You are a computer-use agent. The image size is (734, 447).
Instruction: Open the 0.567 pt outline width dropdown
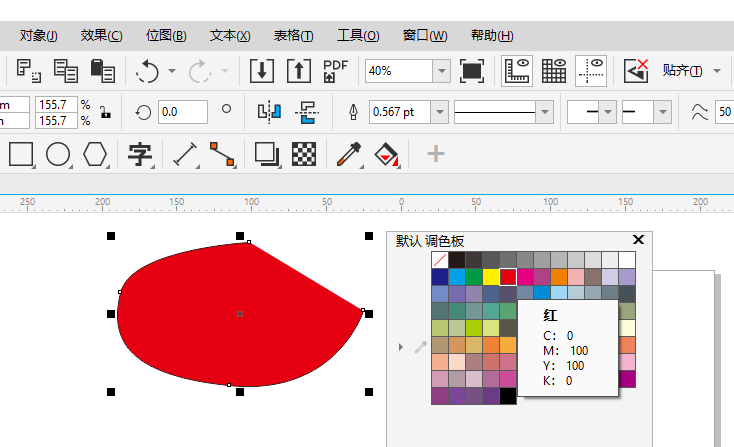(x=440, y=112)
